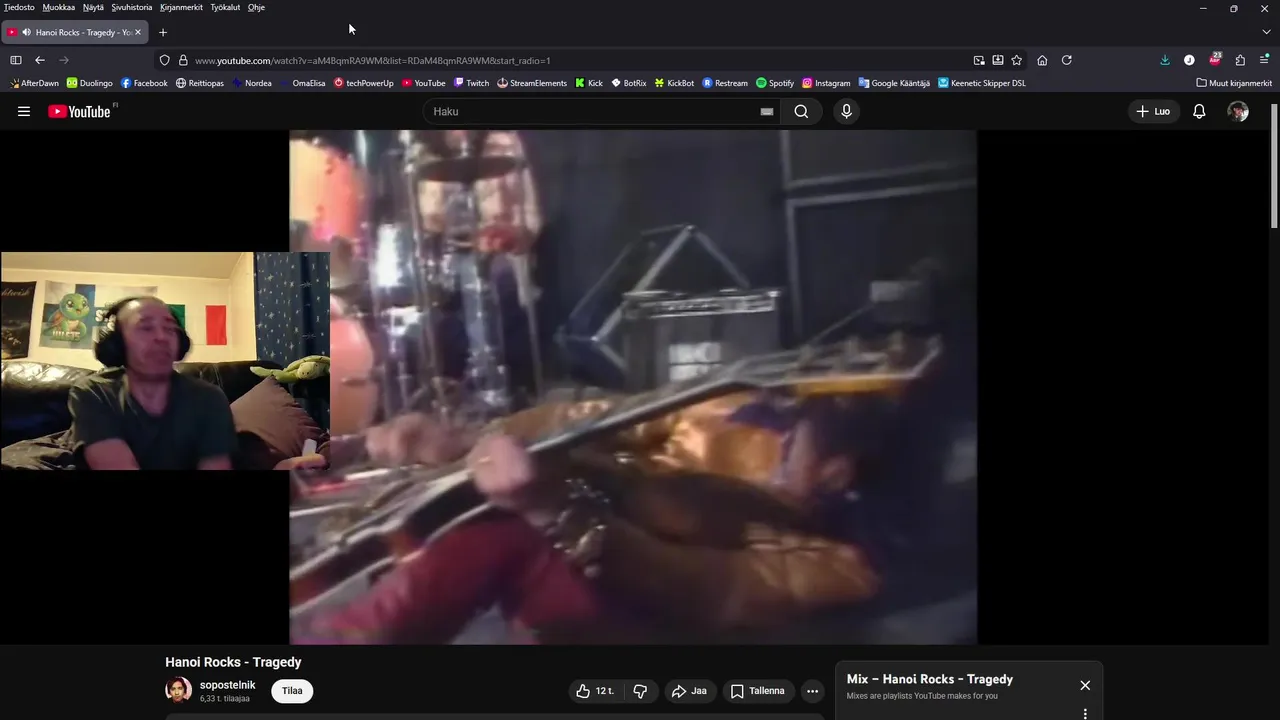Close the Hanoi Rocks tab

pos(138,32)
